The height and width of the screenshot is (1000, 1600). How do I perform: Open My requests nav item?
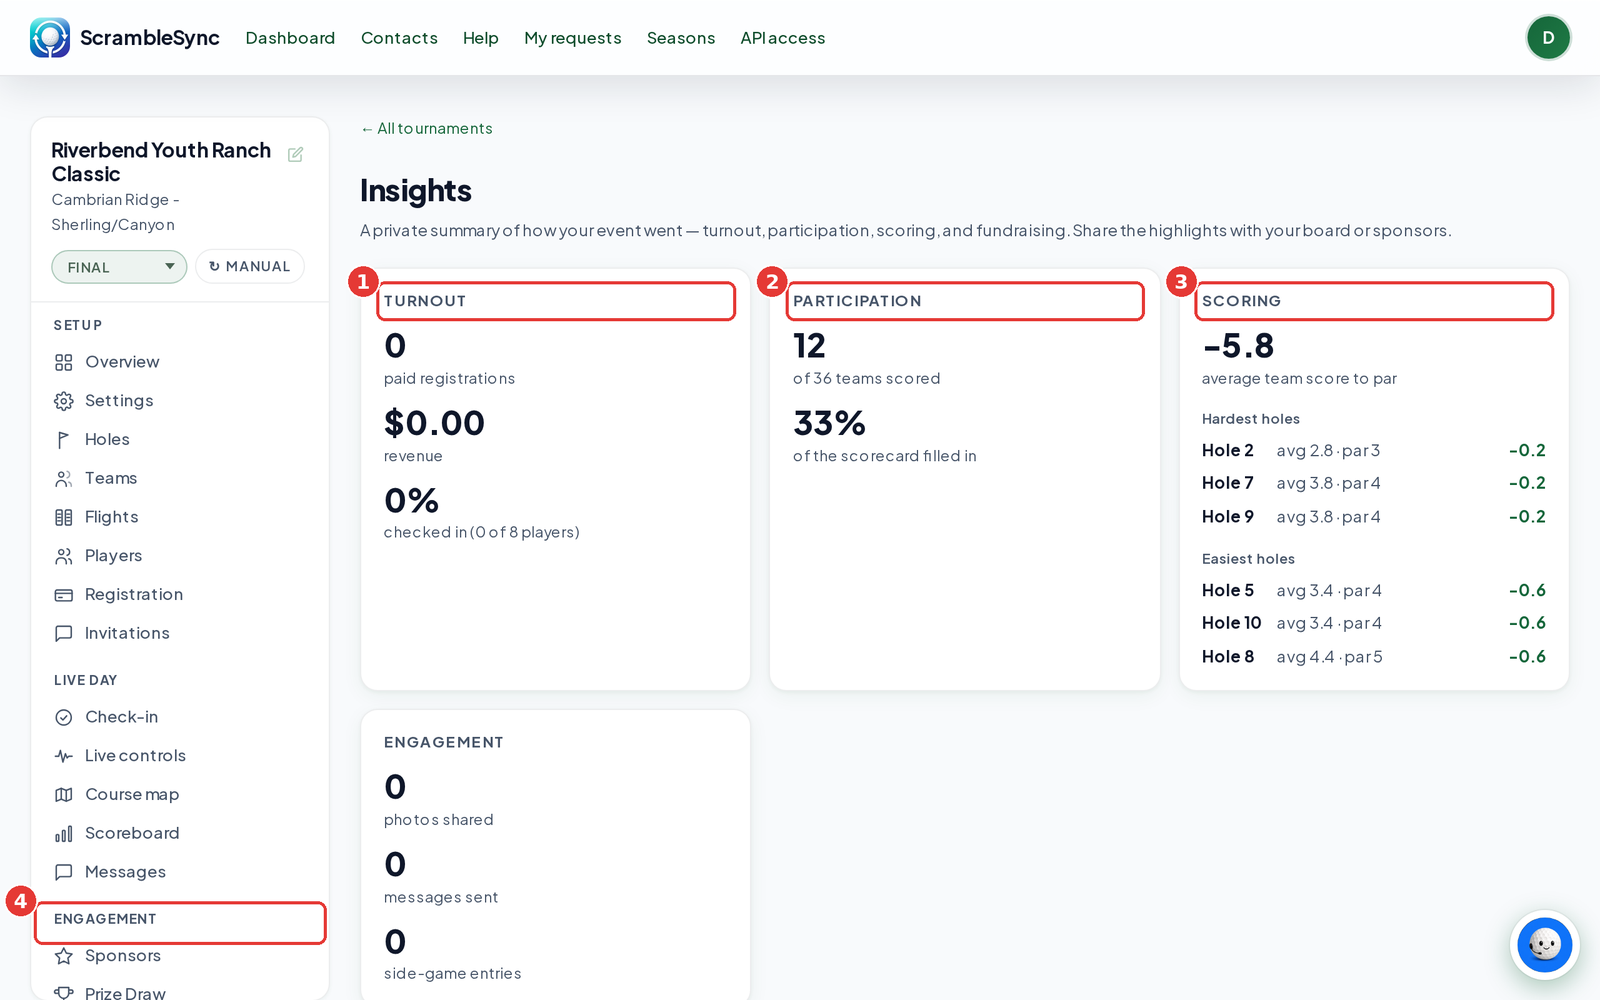[x=573, y=38]
